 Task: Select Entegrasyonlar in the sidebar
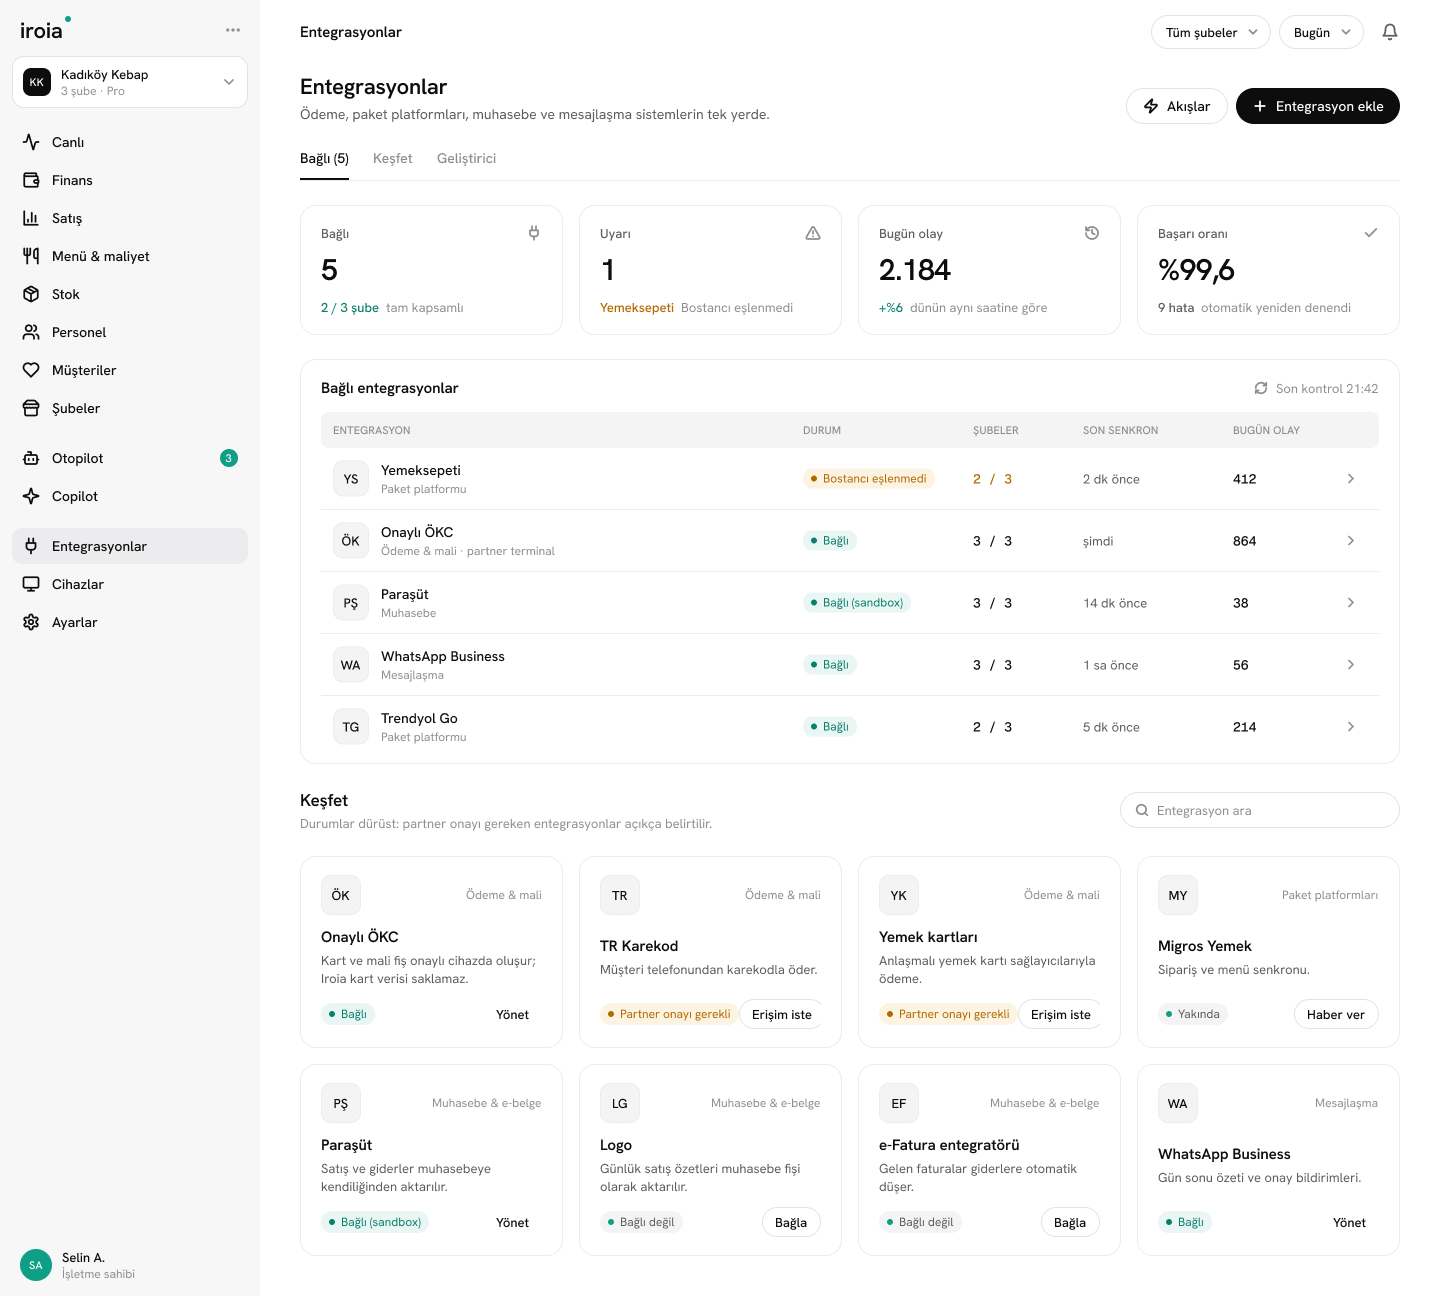tap(130, 546)
